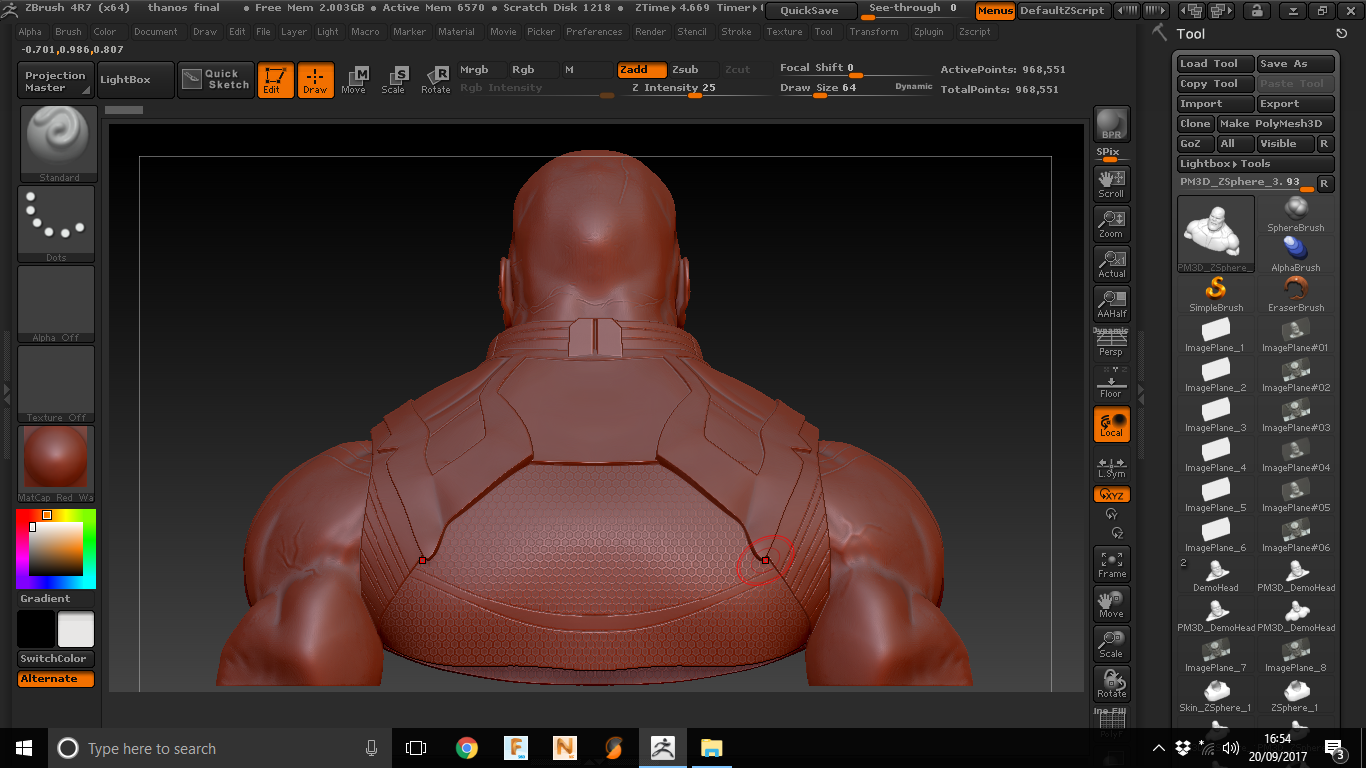This screenshot has width=1366, height=768.
Task: Click the AAHalf view icon
Action: click(x=1111, y=303)
